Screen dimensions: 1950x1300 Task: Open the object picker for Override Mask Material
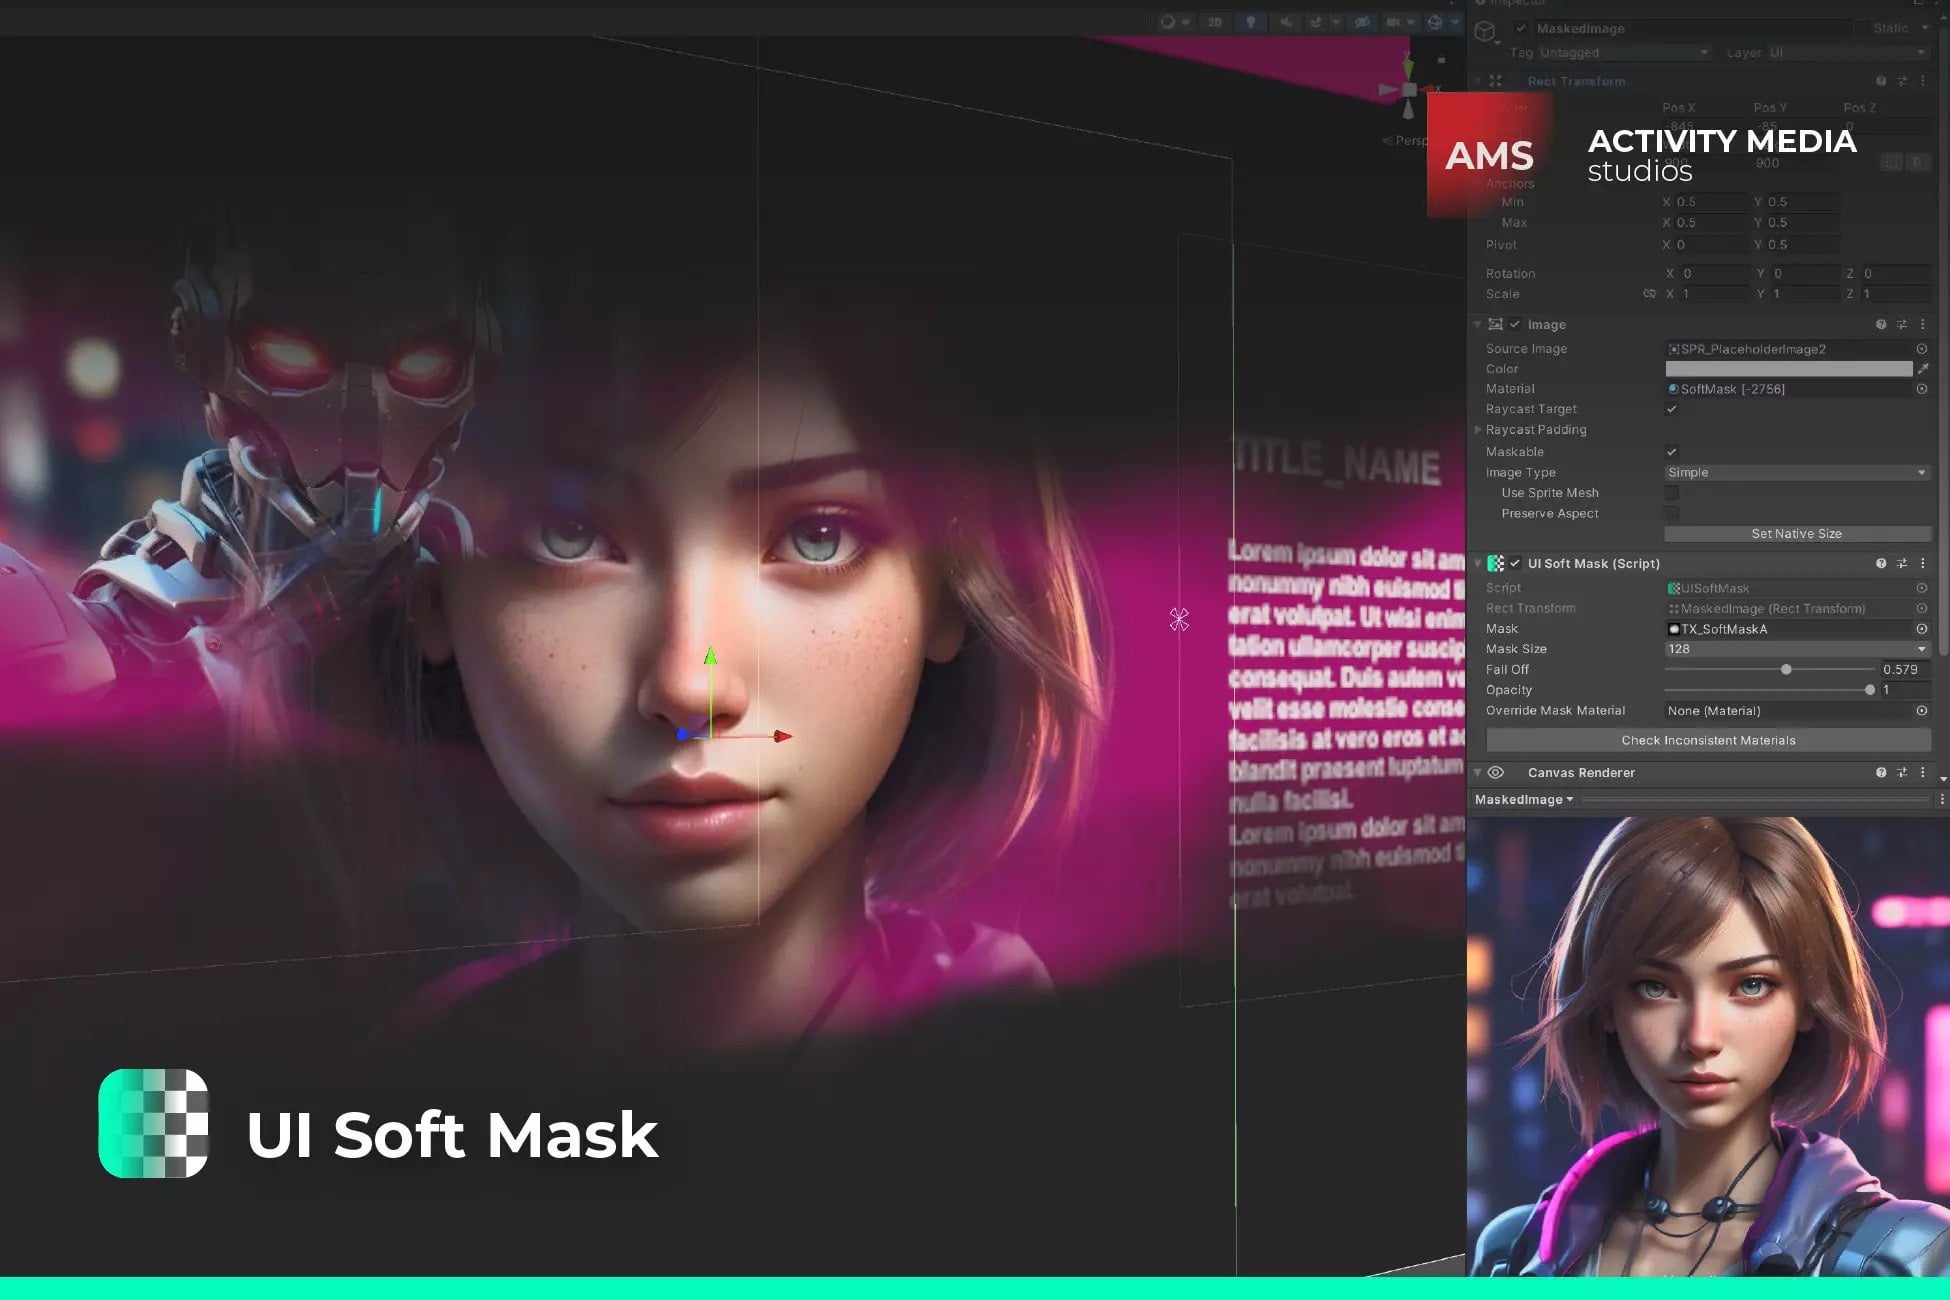coord(1922,710)
